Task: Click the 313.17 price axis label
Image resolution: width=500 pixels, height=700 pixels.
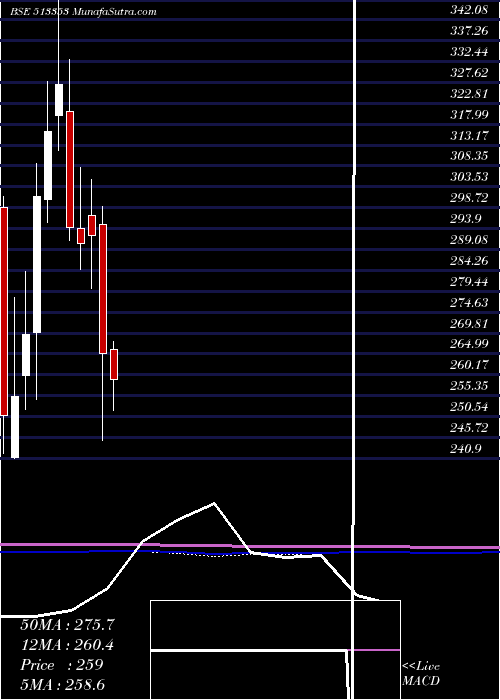Action: [x=468, y=136]
